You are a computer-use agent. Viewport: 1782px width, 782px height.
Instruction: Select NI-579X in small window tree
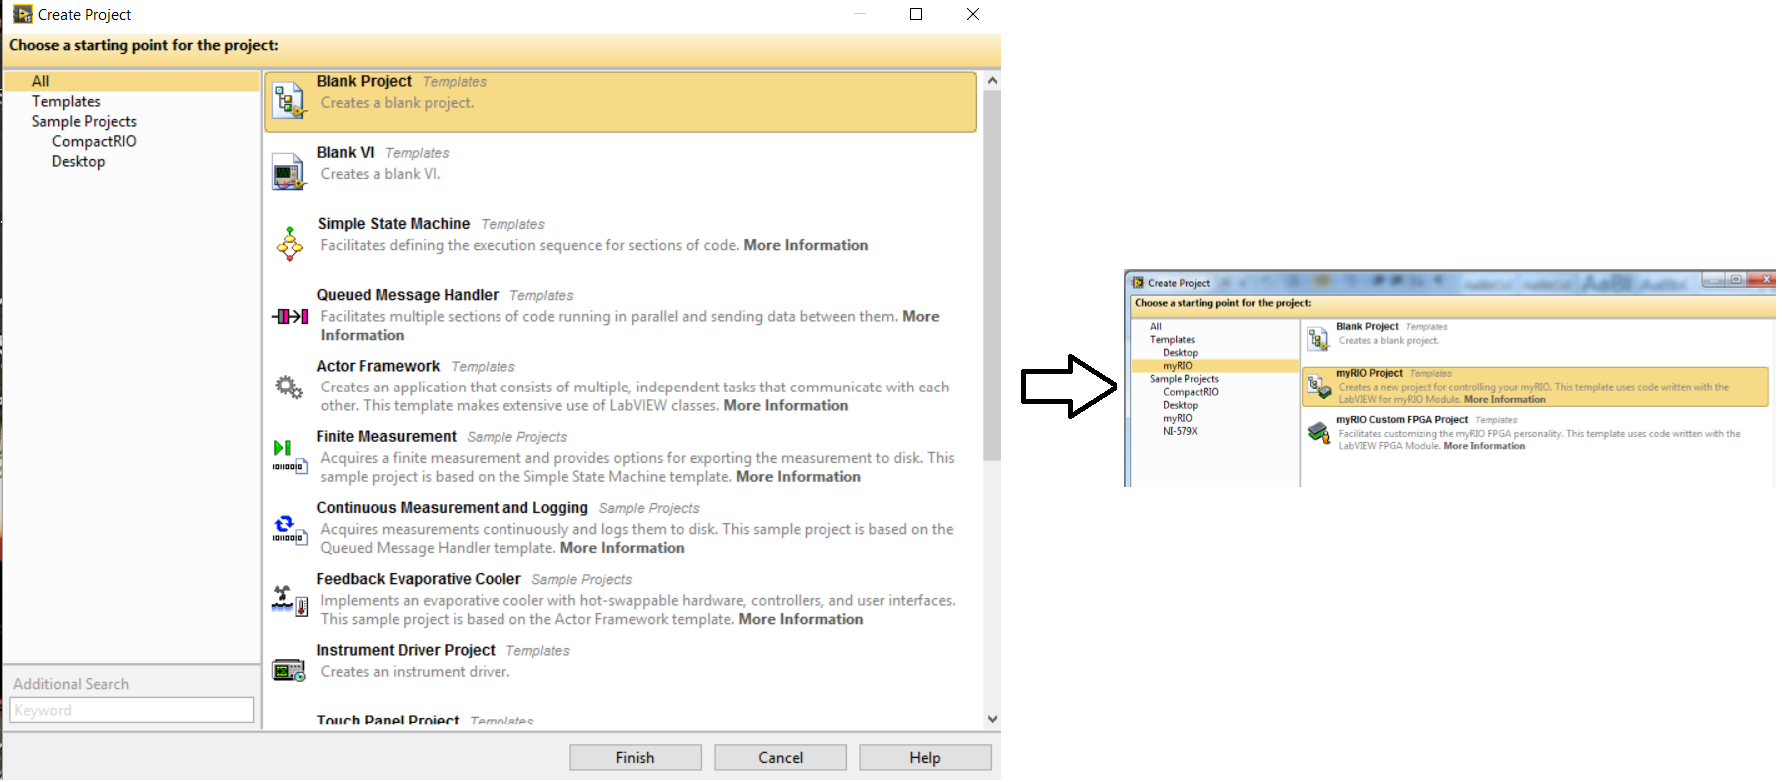[1180, 431]
